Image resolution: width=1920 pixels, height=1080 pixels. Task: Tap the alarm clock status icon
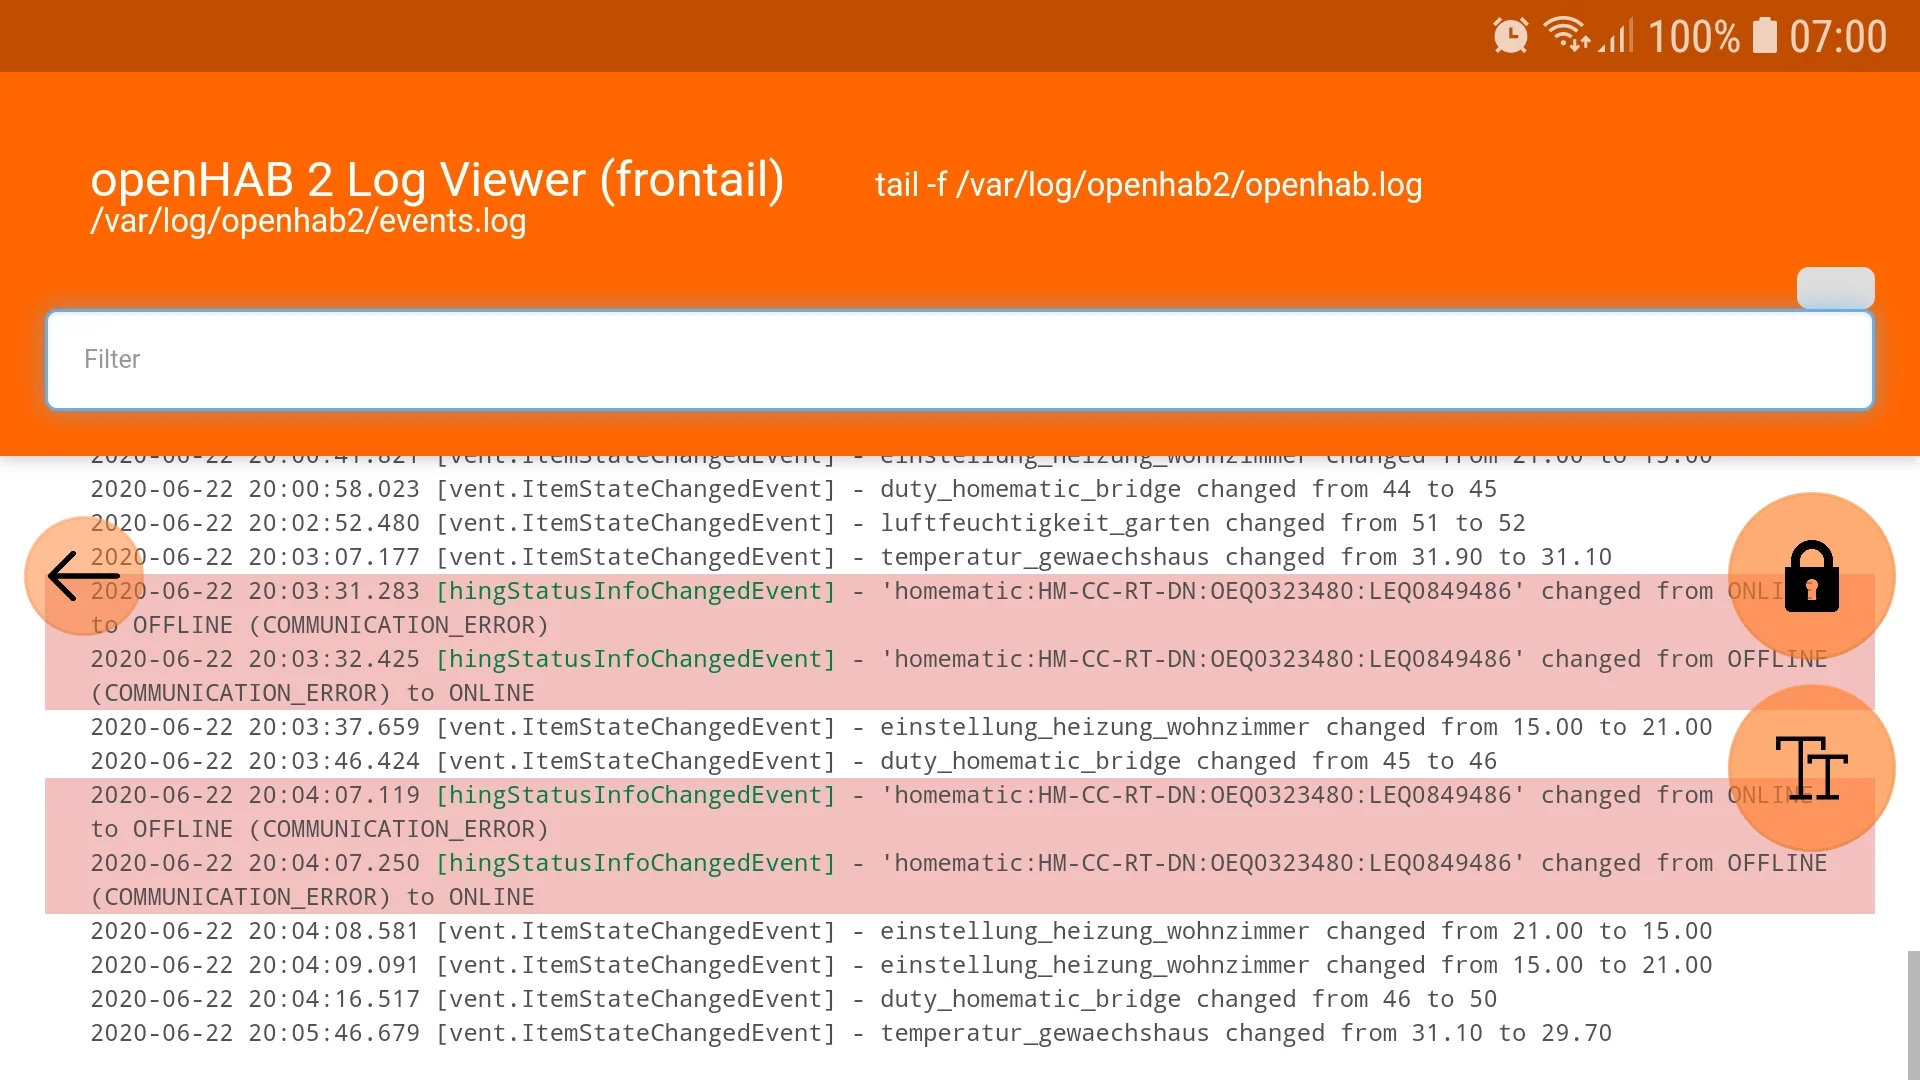pos(1510,36)
